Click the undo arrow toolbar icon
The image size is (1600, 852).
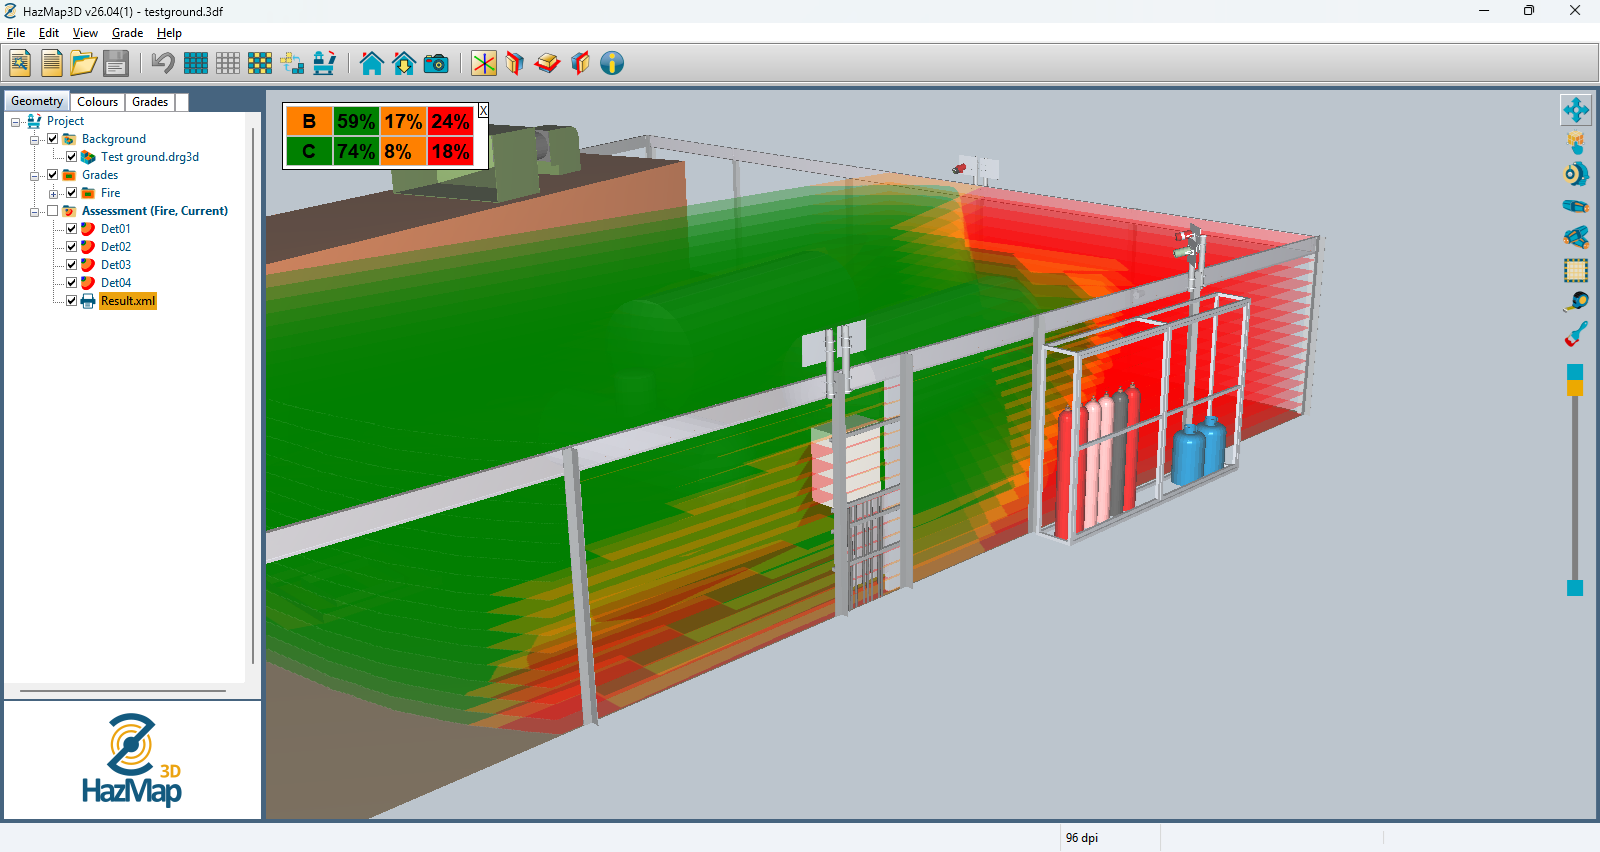pyautogui.click(x=163, y=63)
